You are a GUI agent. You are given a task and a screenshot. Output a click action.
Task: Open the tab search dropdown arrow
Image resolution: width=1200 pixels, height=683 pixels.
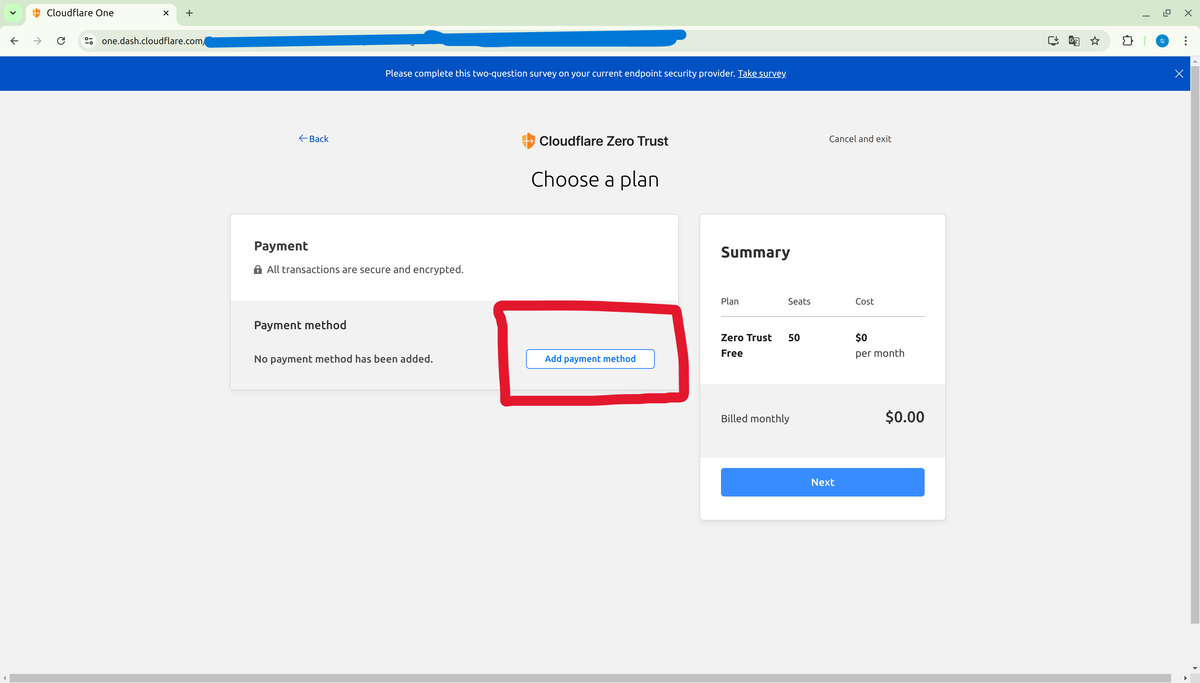pos(12,13)
